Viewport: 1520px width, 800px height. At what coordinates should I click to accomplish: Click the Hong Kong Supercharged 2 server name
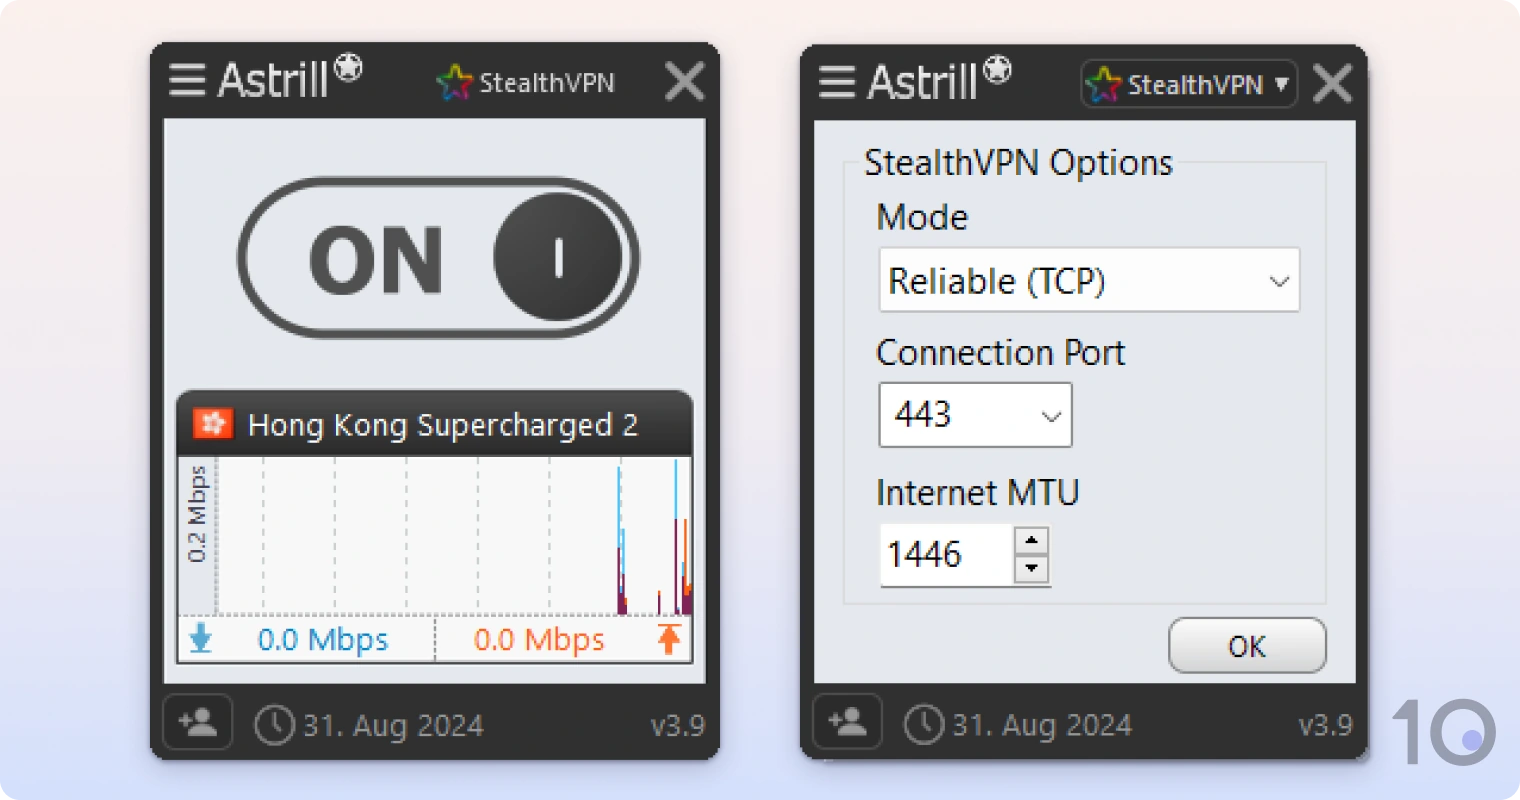[x=443, y=424]
